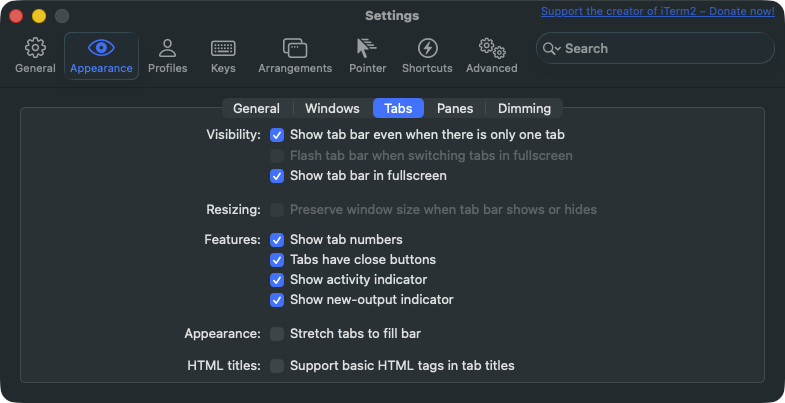
Task: Enable Stretch tabs to fill bar
Action: point(277,334)
